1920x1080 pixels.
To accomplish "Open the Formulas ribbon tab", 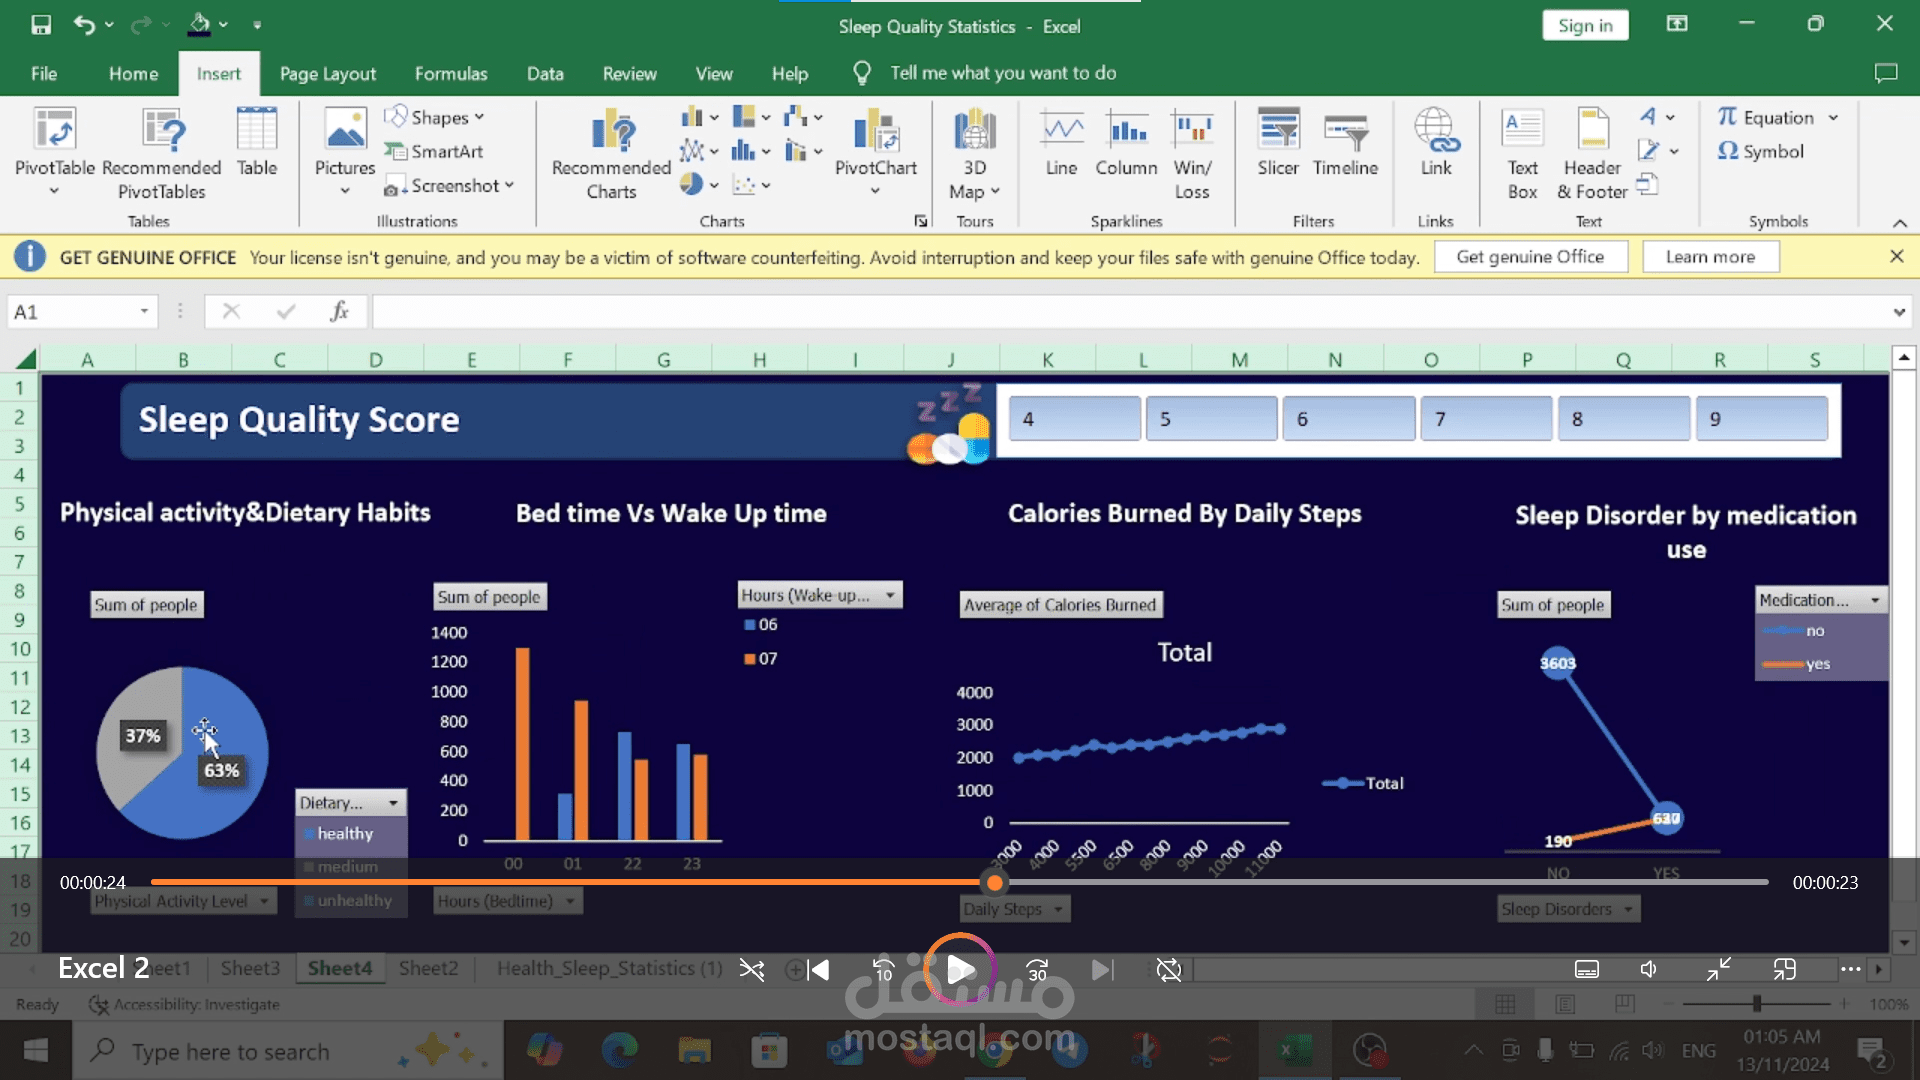I will tap(450, 73).
